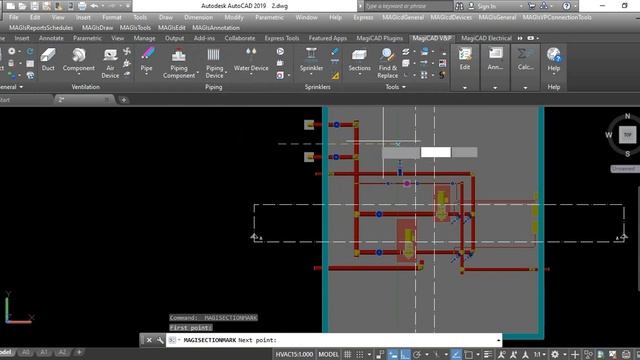640x360 pixels.
Task: Open workspace switching gear in status bar
Action: tap(555, 354)
